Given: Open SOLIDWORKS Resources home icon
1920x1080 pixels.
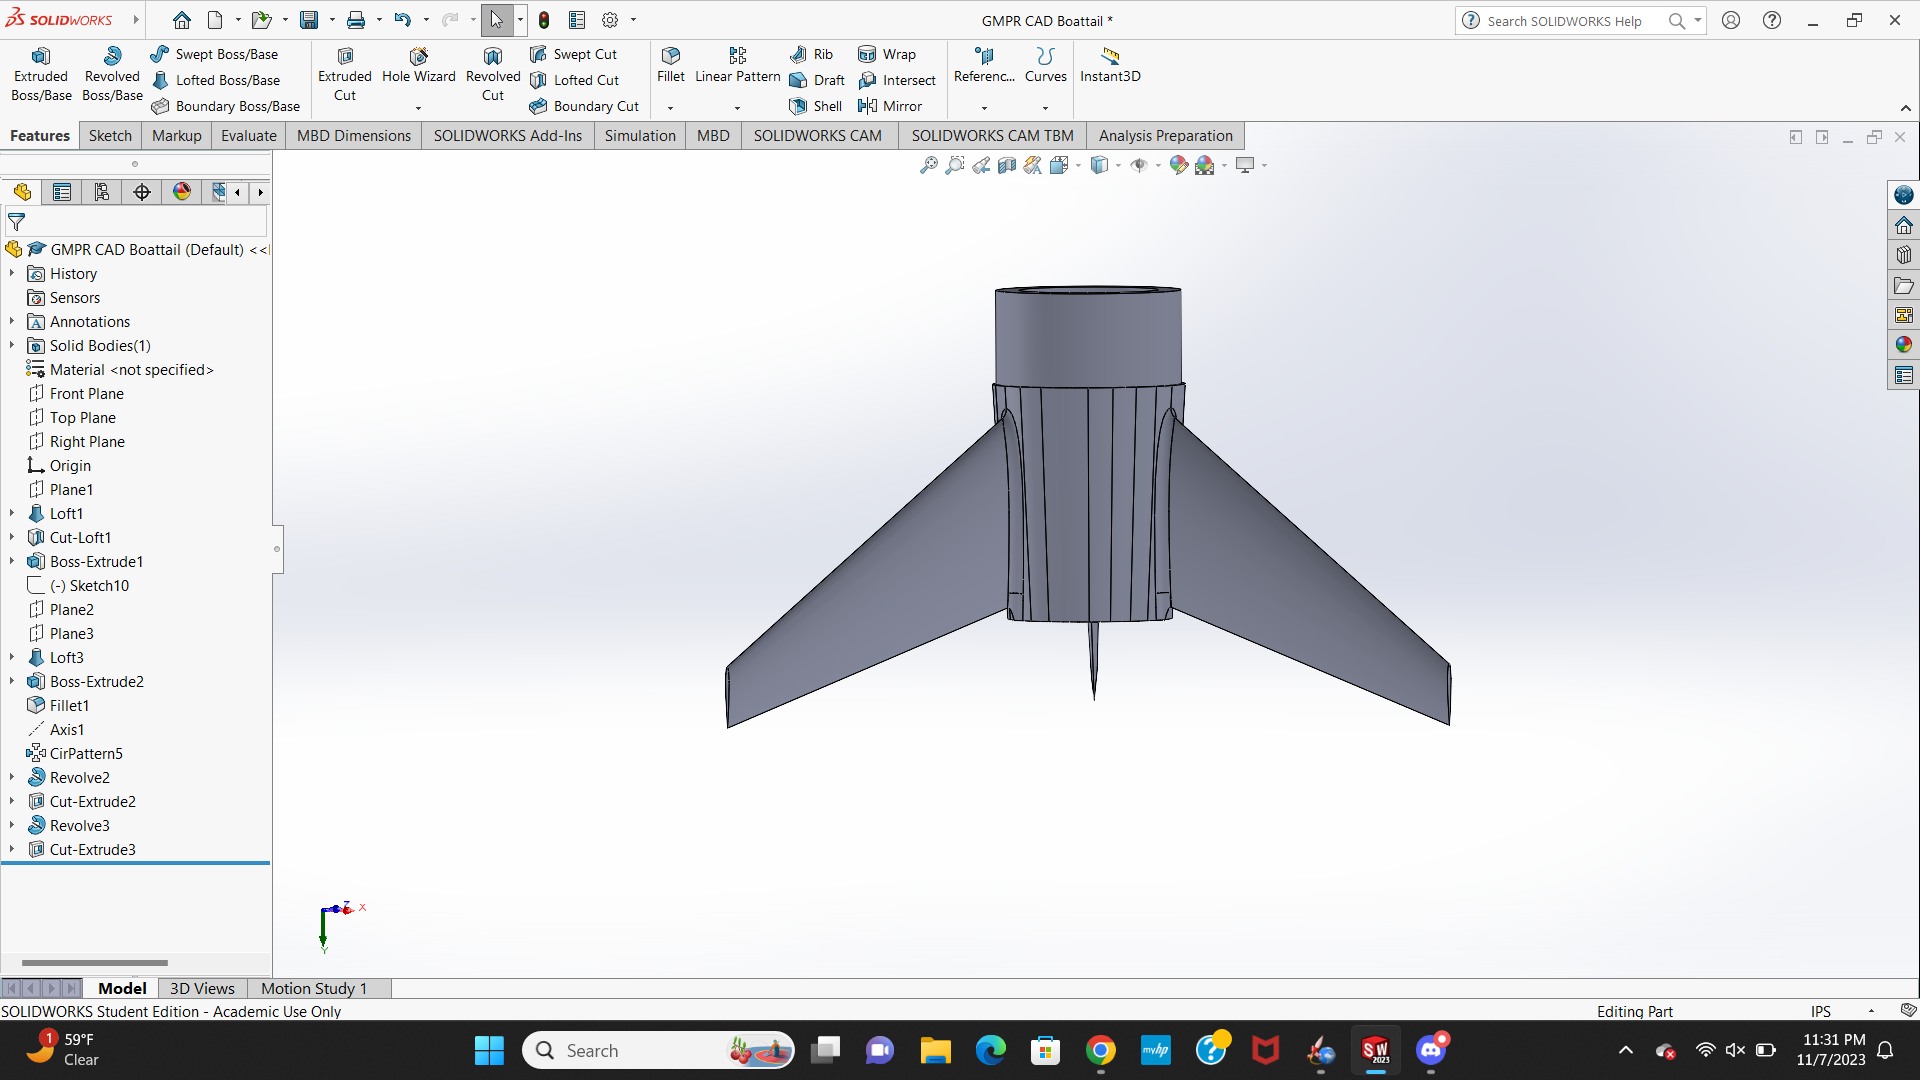Looking at the screenshot, I should 1904,225.
